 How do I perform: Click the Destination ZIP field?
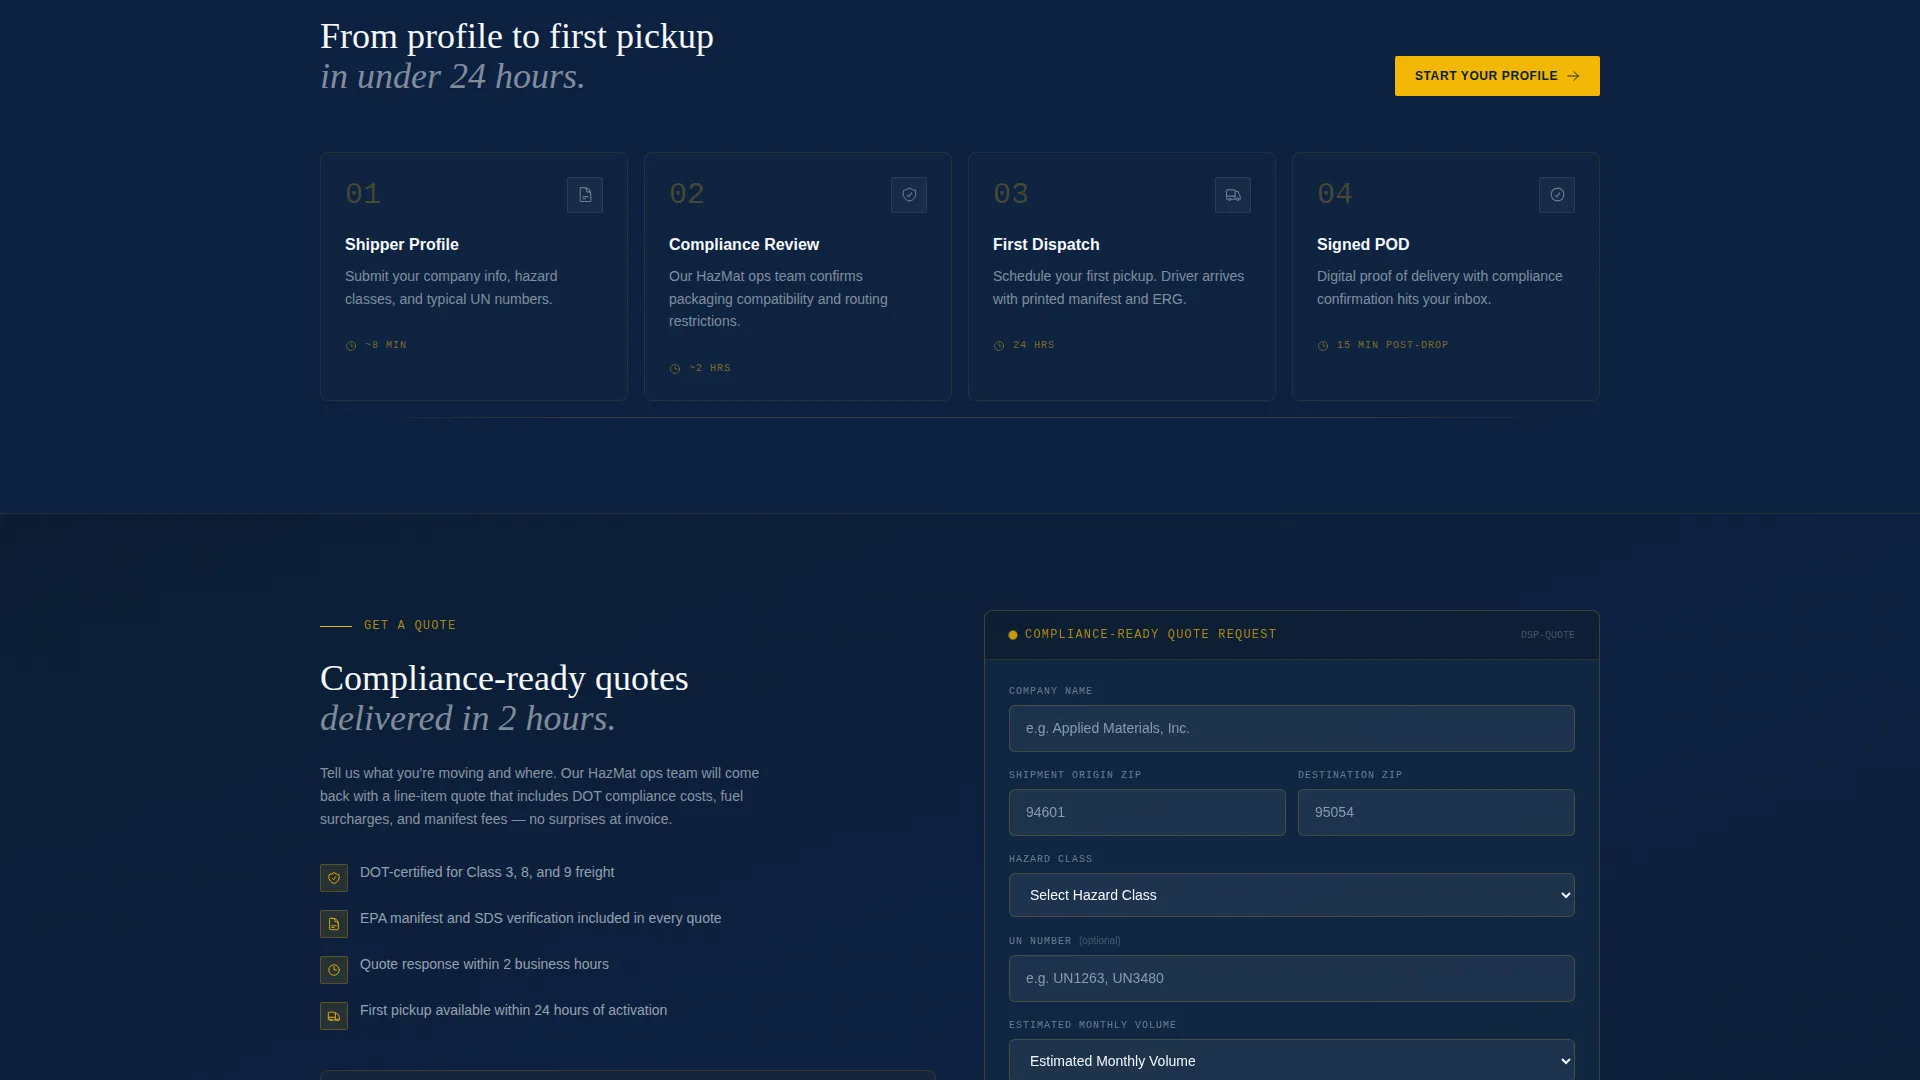tap(1436, 812)
